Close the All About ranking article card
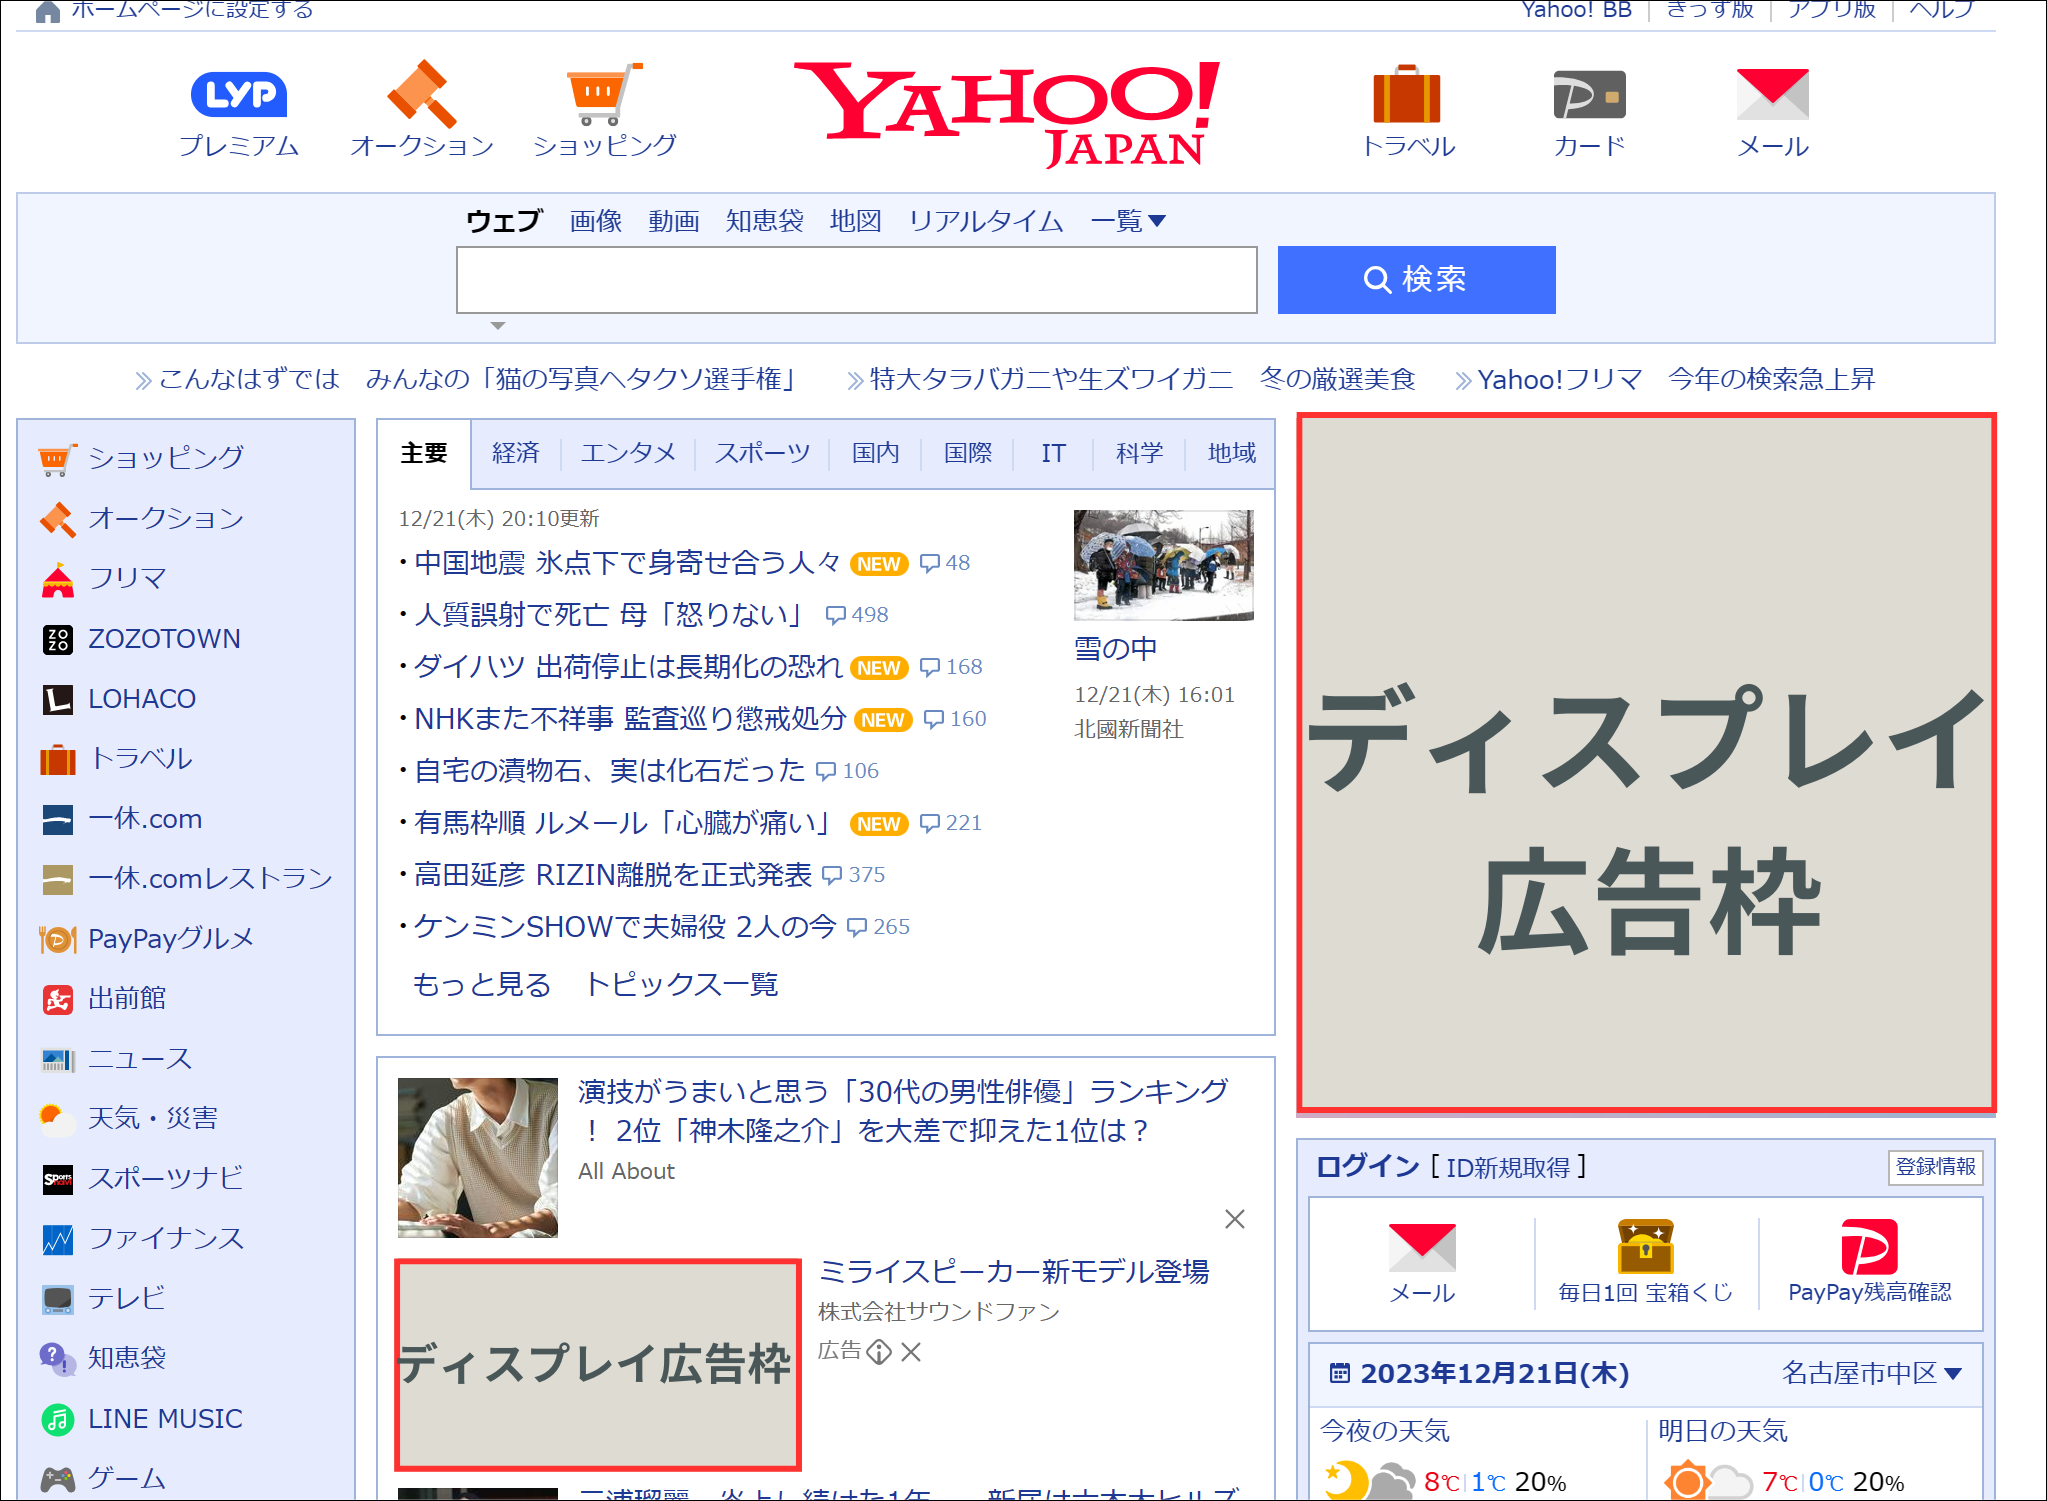2047x1501 pixels. (1235, 1219)
